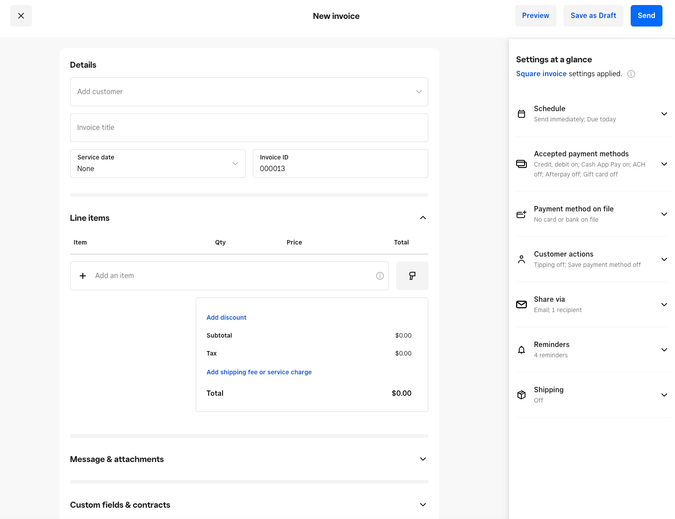
Task: Click the item library button beside Add an item
Action: click(x=412, y=276)
